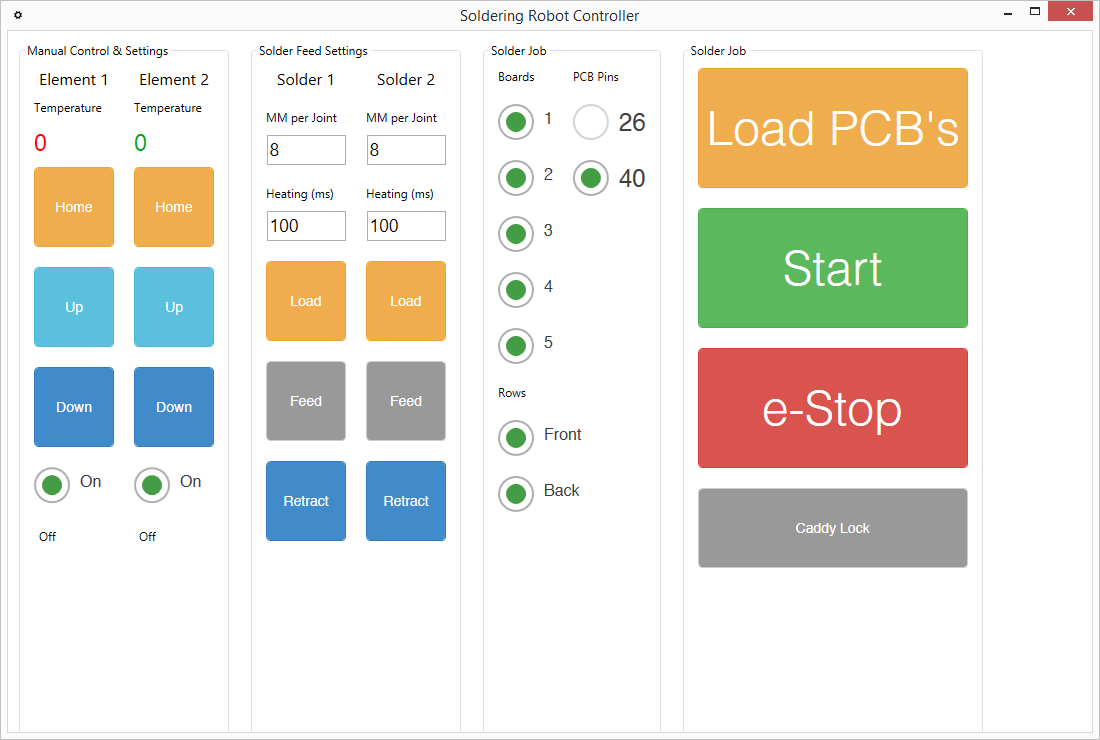
Task: Edit Solder 1 MM per Joint field
Action: click(306, 150)
